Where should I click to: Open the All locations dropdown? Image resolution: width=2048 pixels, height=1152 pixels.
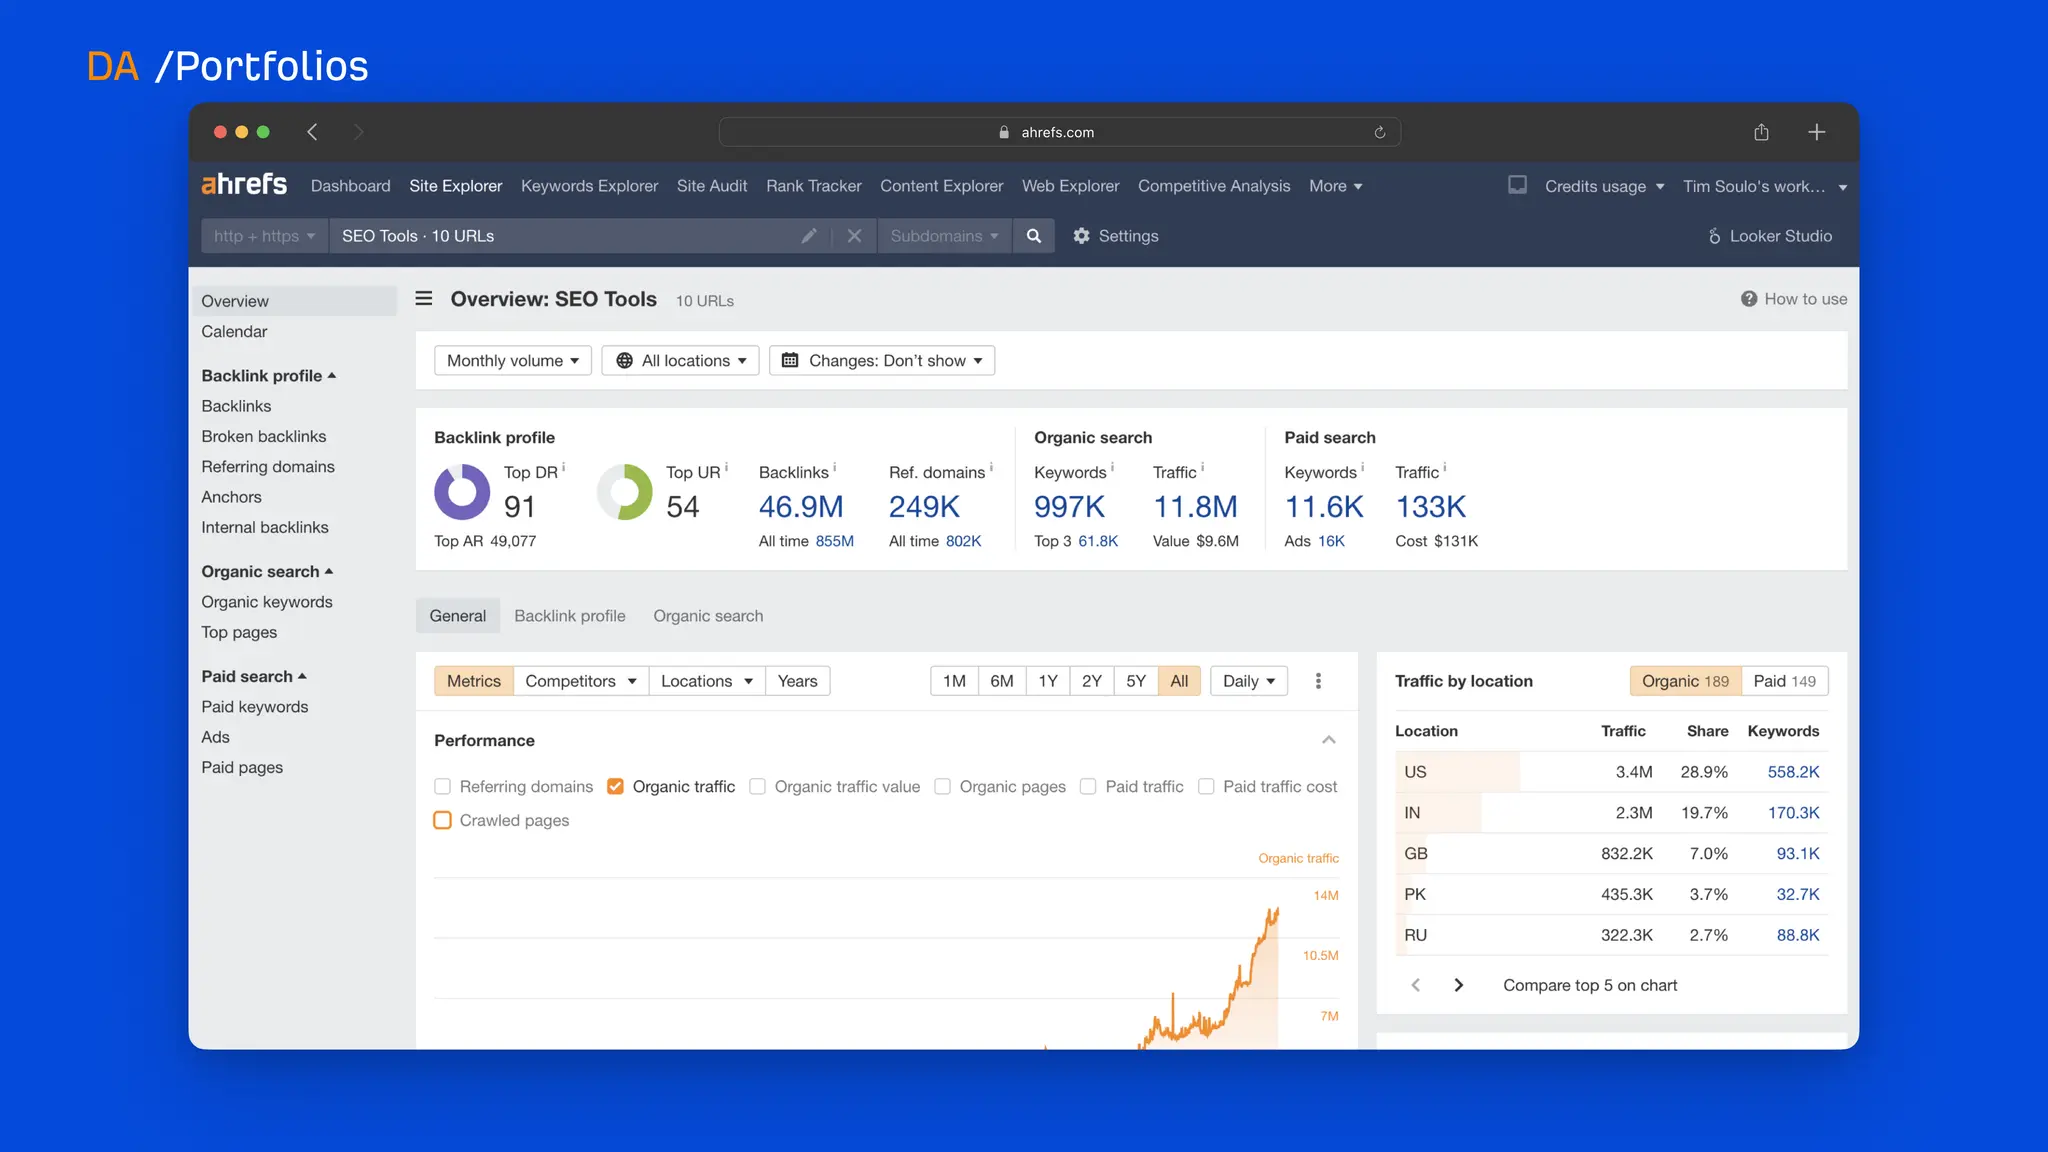tap(680, 361)
